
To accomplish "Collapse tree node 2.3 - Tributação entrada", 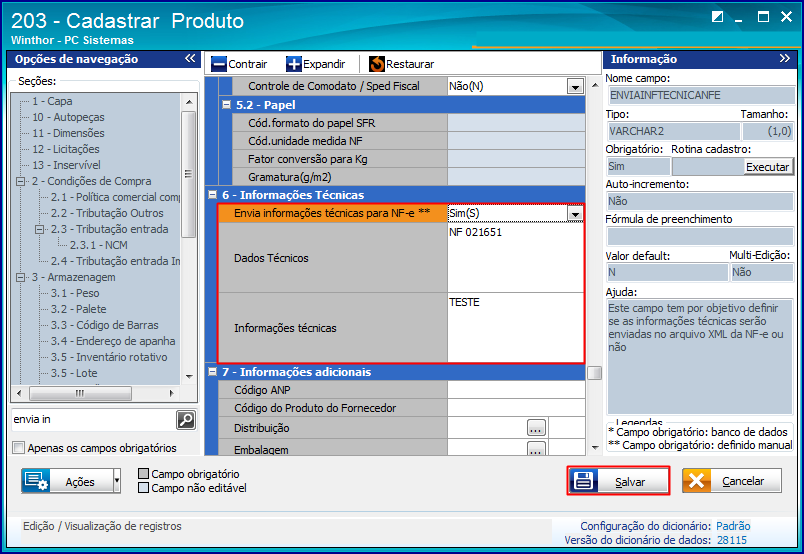I will click(39, 229).
